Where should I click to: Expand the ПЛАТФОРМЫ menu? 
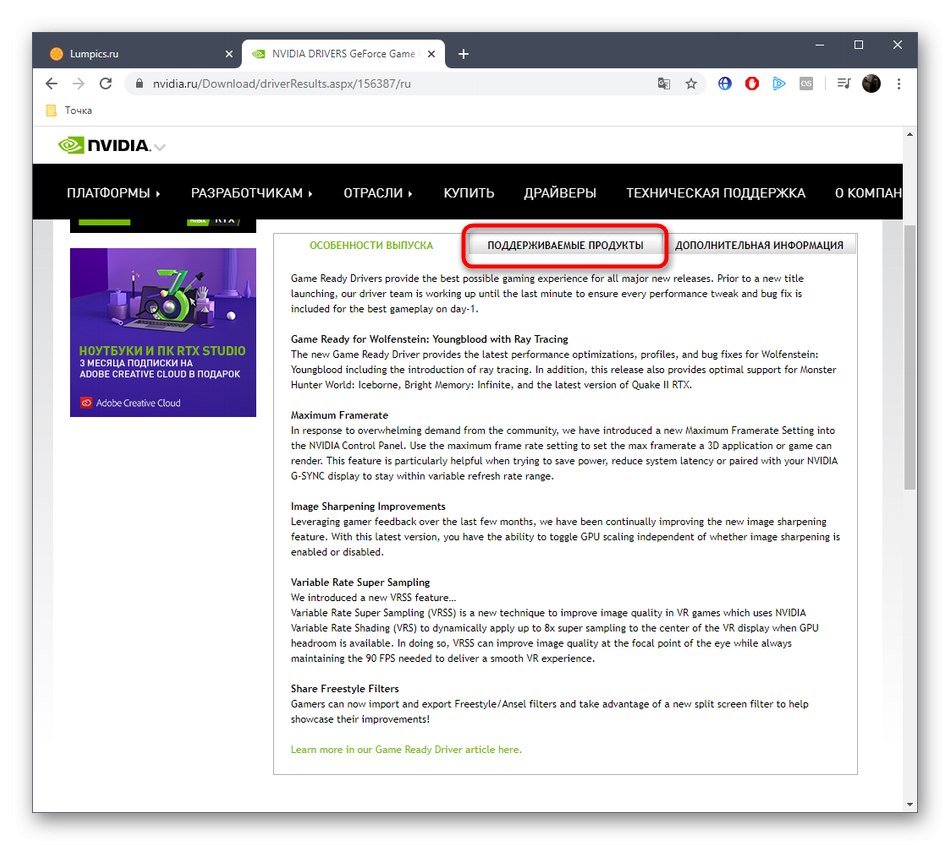(x=113, y=193)
